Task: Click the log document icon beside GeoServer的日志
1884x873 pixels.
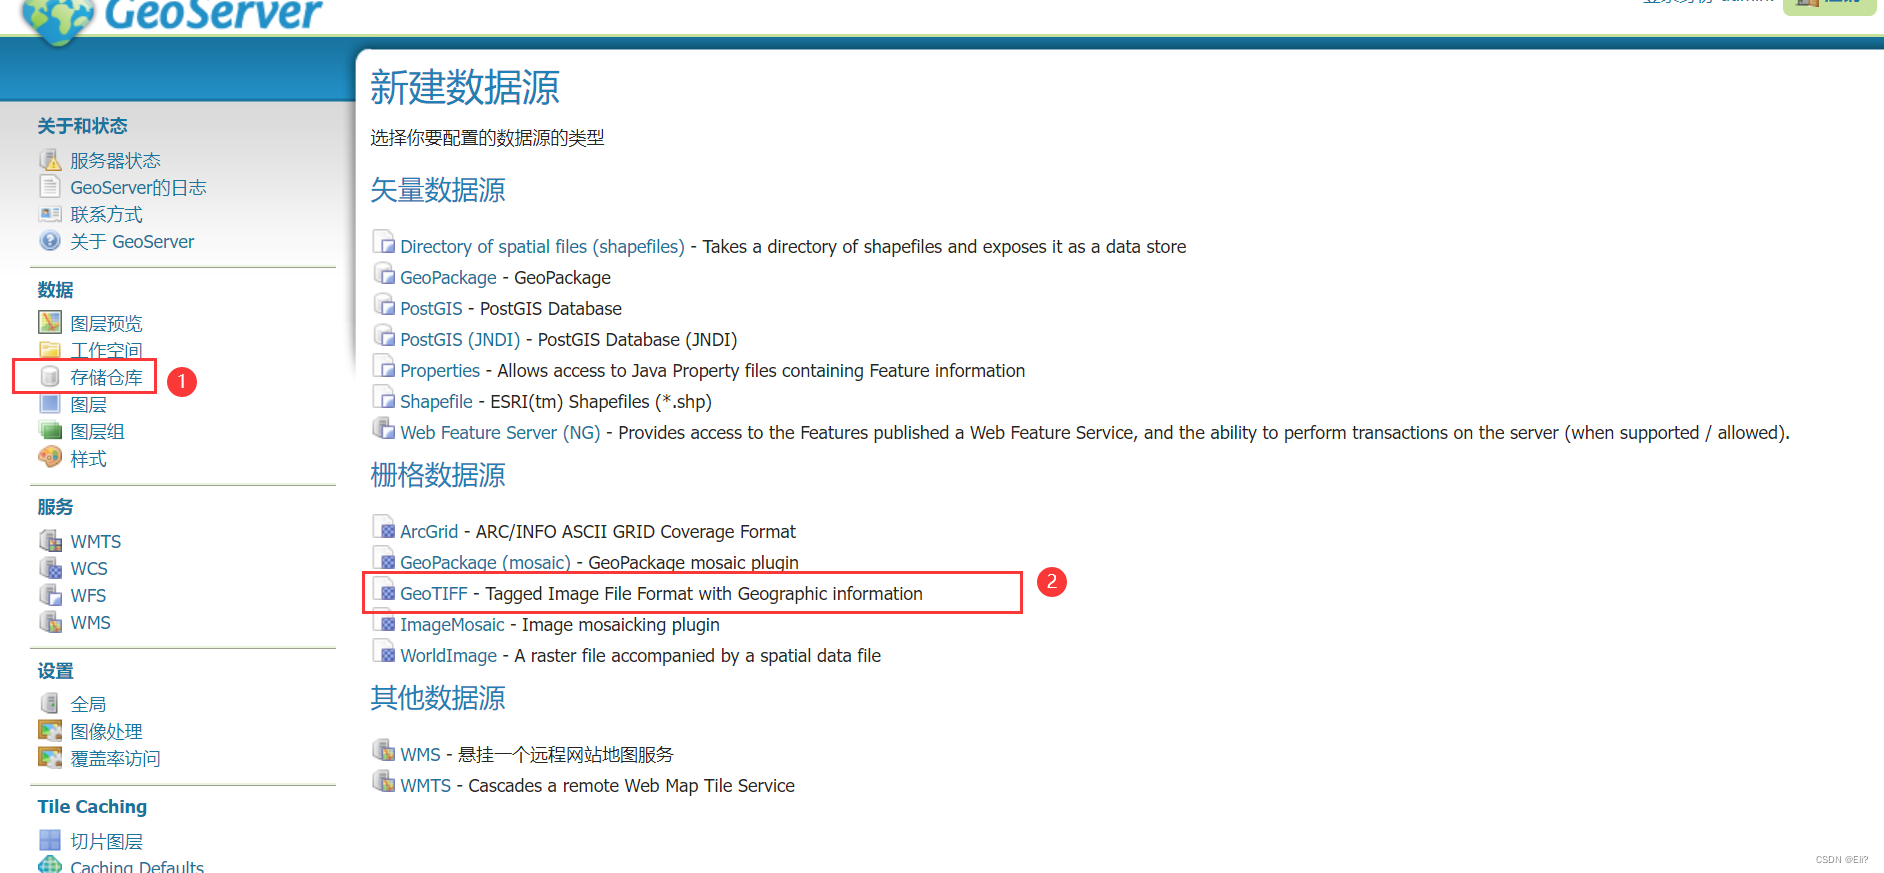Action: [x=50, y=187]
